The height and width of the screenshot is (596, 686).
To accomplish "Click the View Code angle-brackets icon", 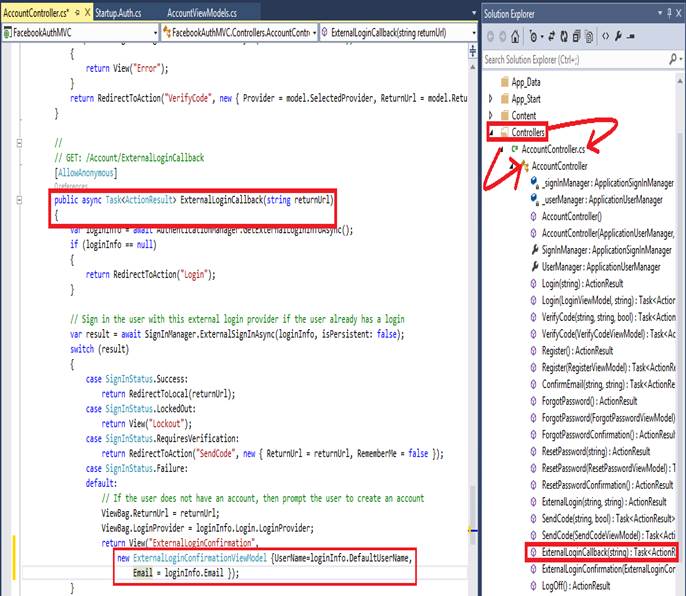I will [x=606, y=37].
